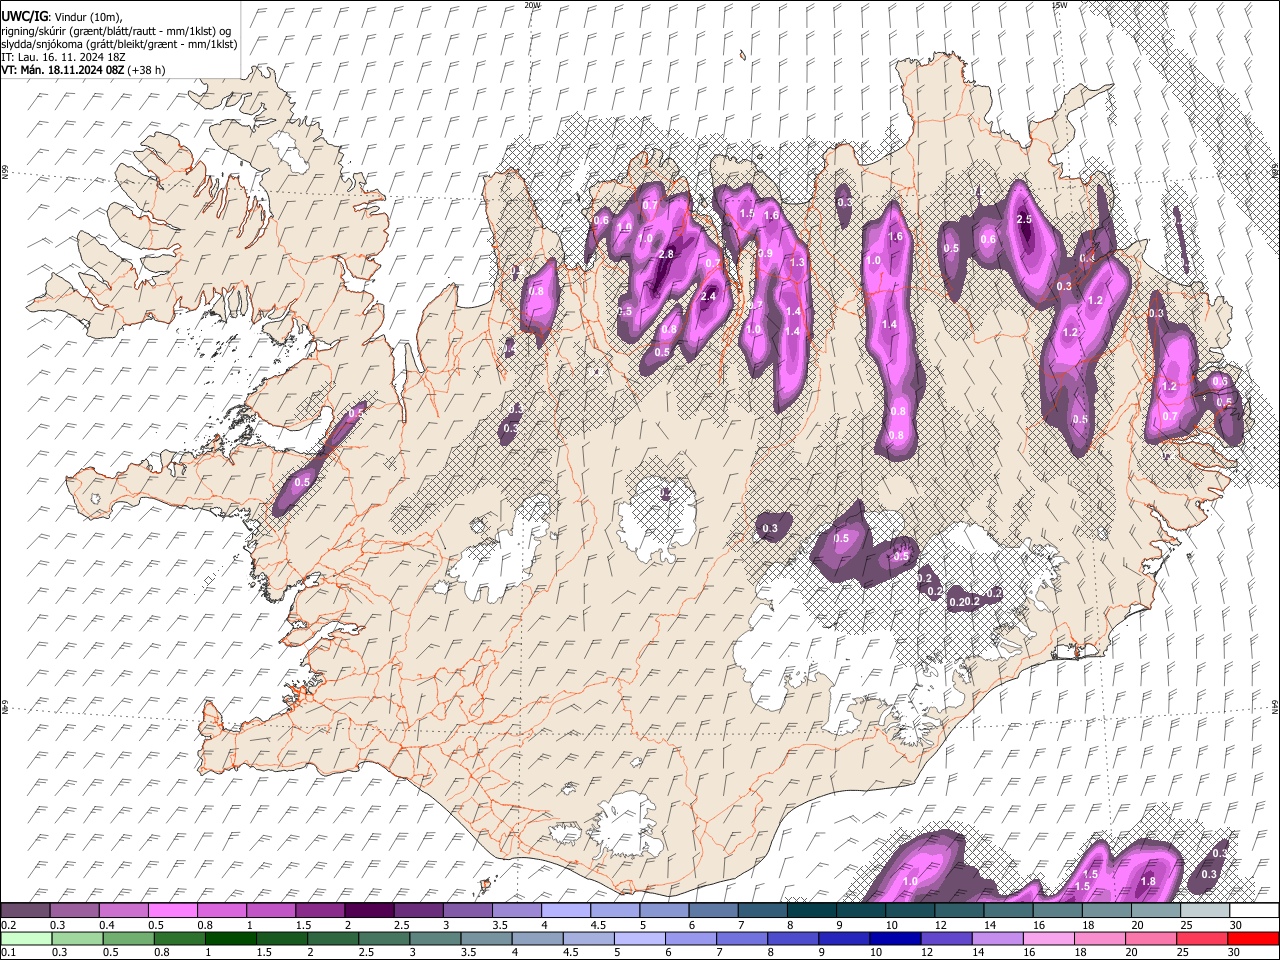The image size is (1280, 960).
Task: Pick the magenta 0.8 swatch in upper legend row
Action: point(222,910)
